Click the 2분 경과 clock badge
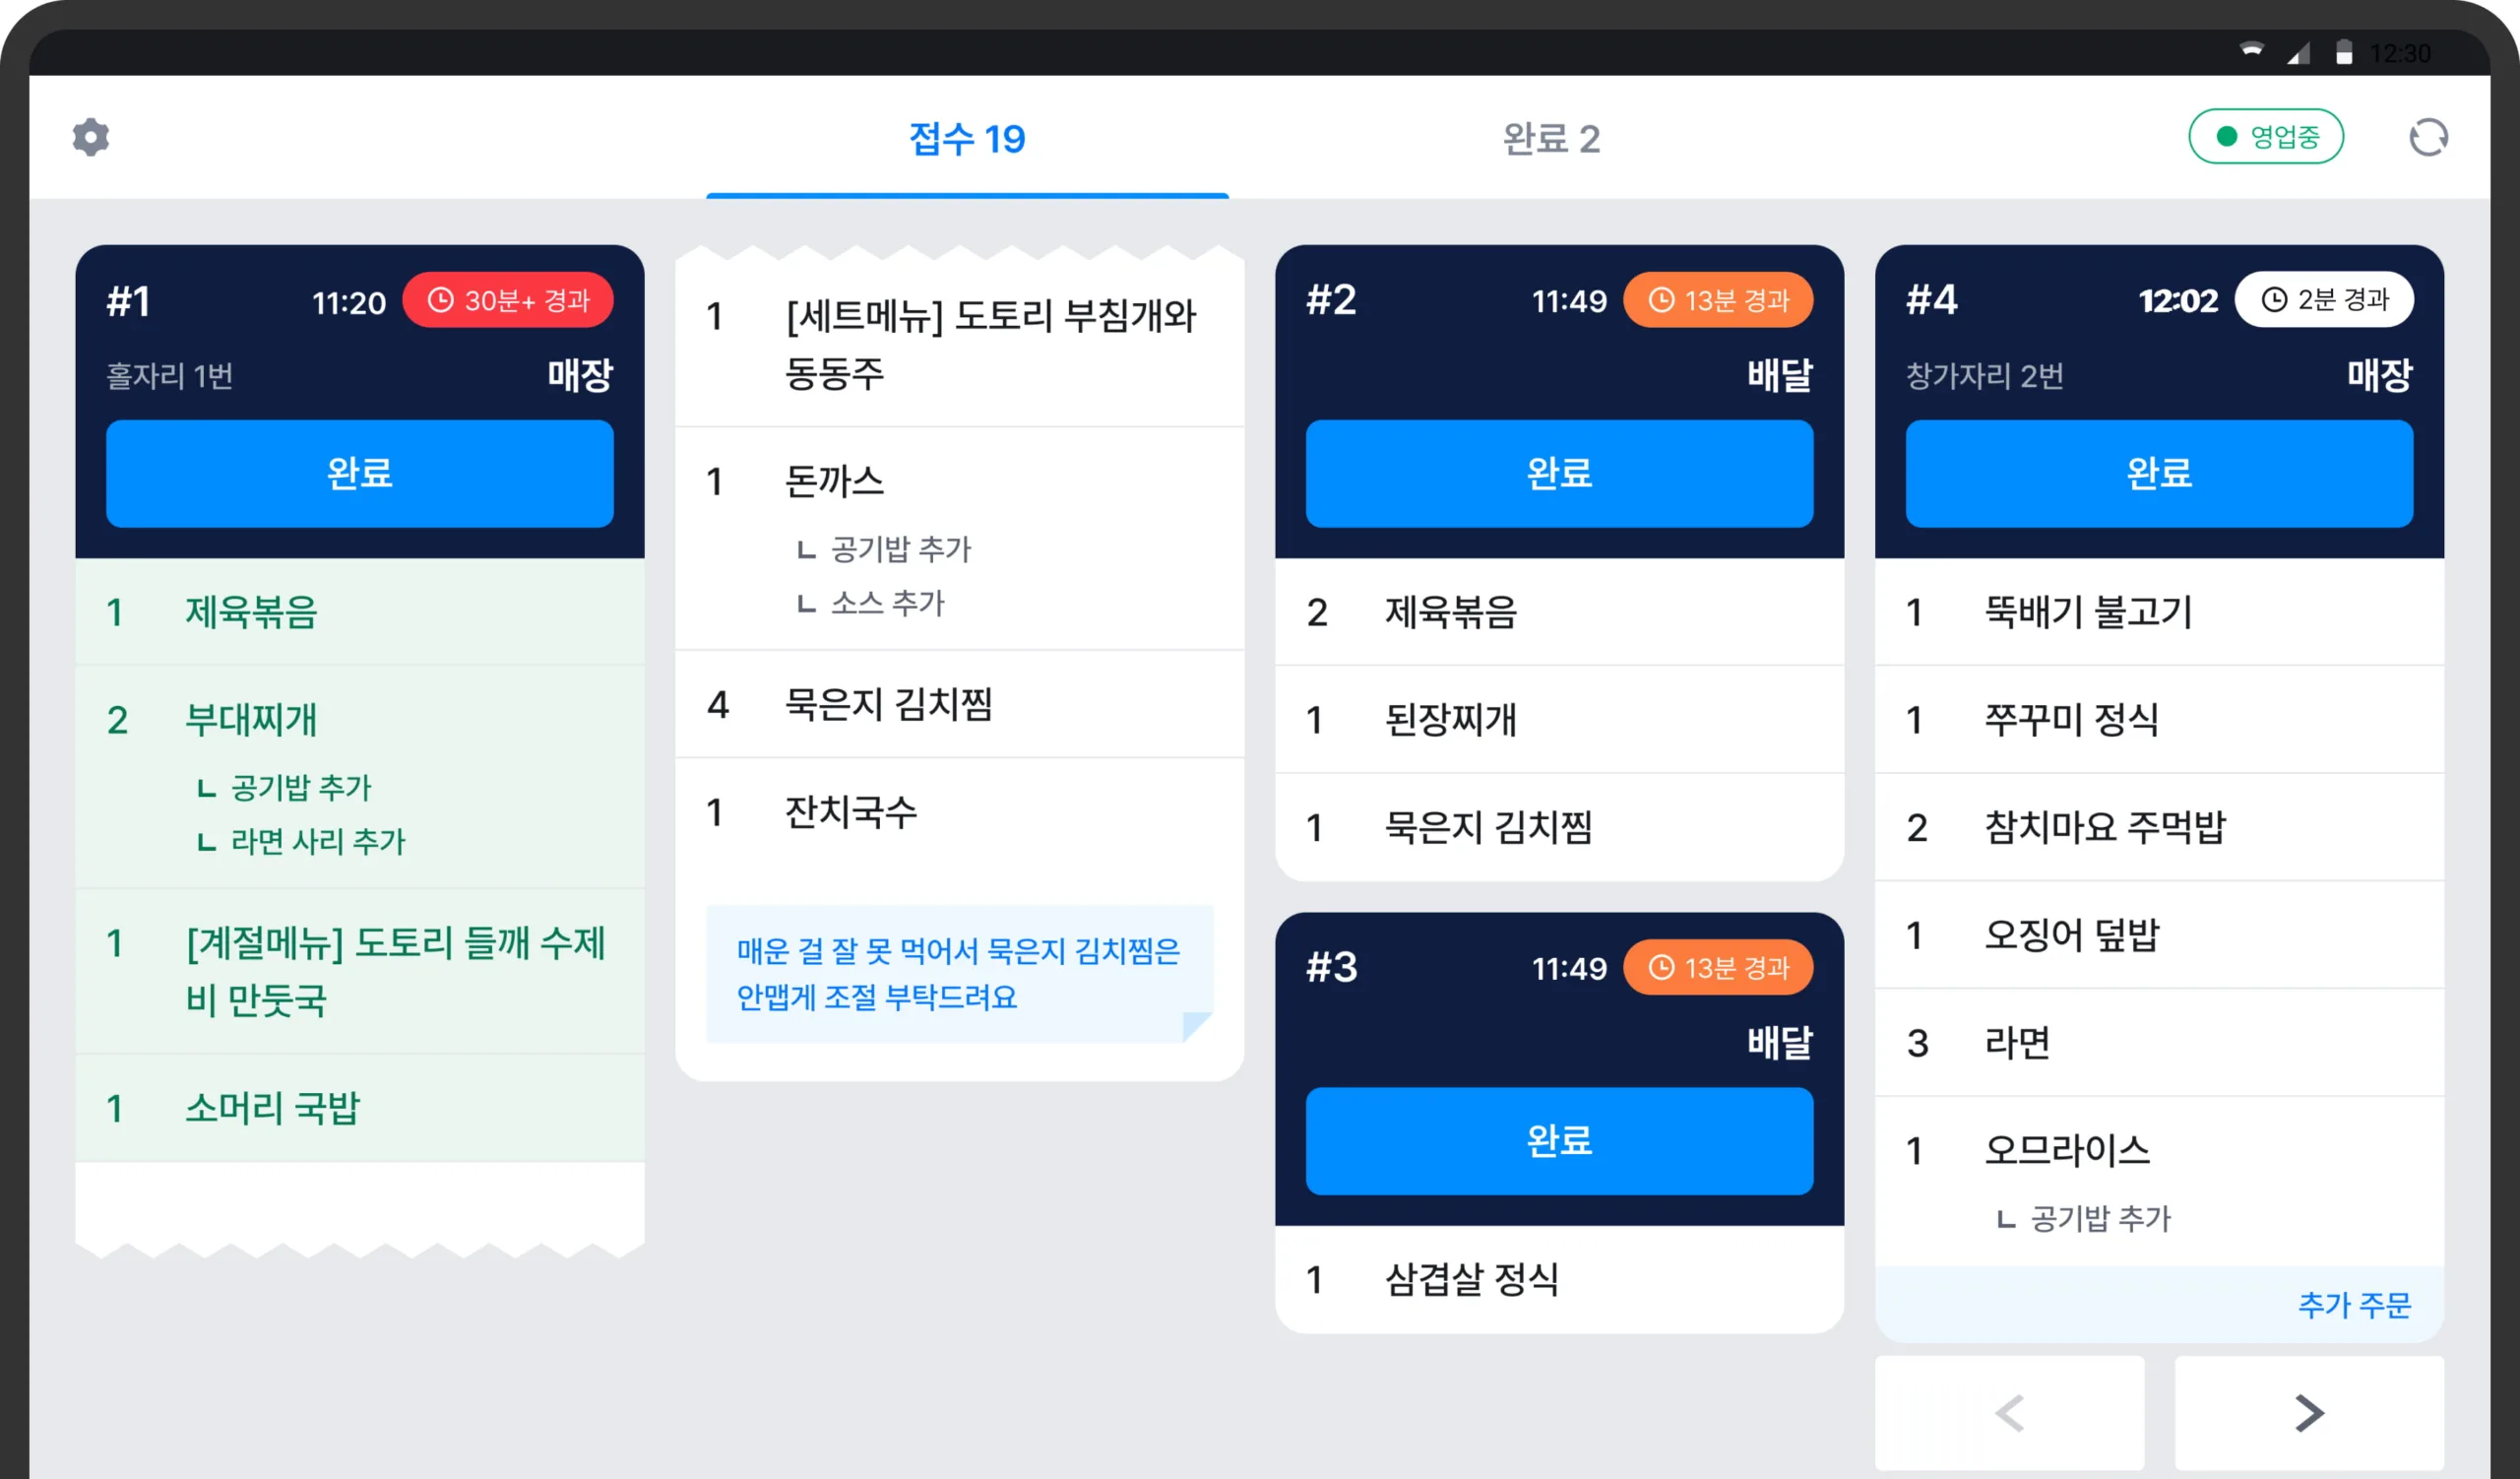This screenshot has height=1479, width=2520. (2323, 299)
